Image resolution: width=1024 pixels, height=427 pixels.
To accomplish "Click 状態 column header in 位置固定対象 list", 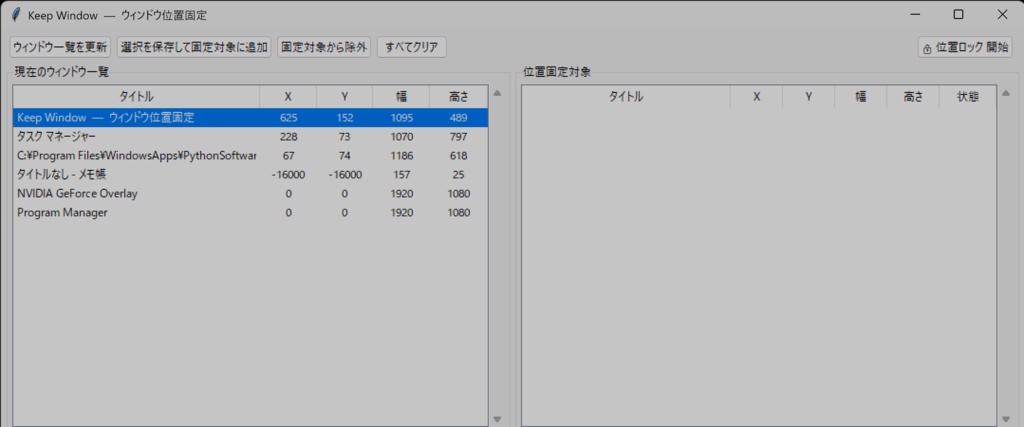I will pyautogui.click(x=968, y=97).
